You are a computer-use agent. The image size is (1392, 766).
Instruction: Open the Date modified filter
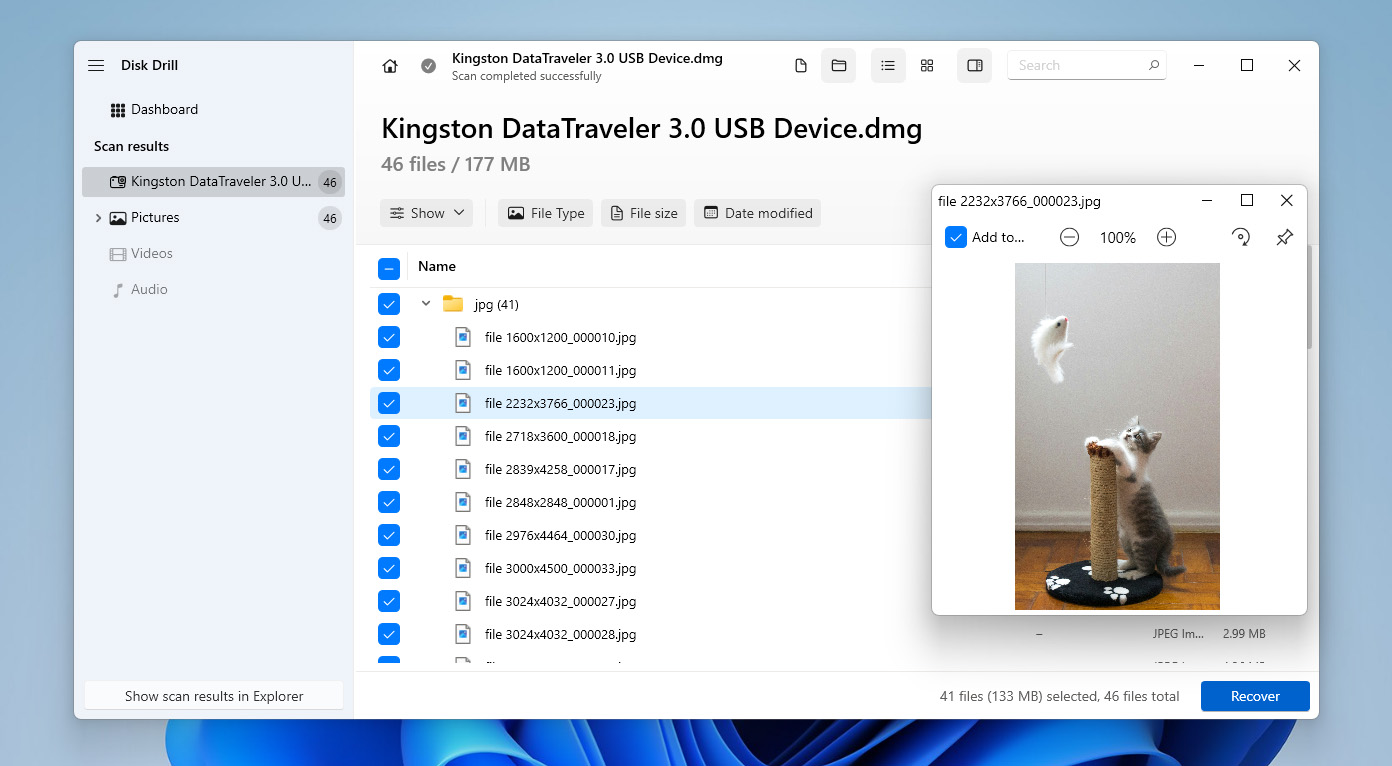coord(757,213)
